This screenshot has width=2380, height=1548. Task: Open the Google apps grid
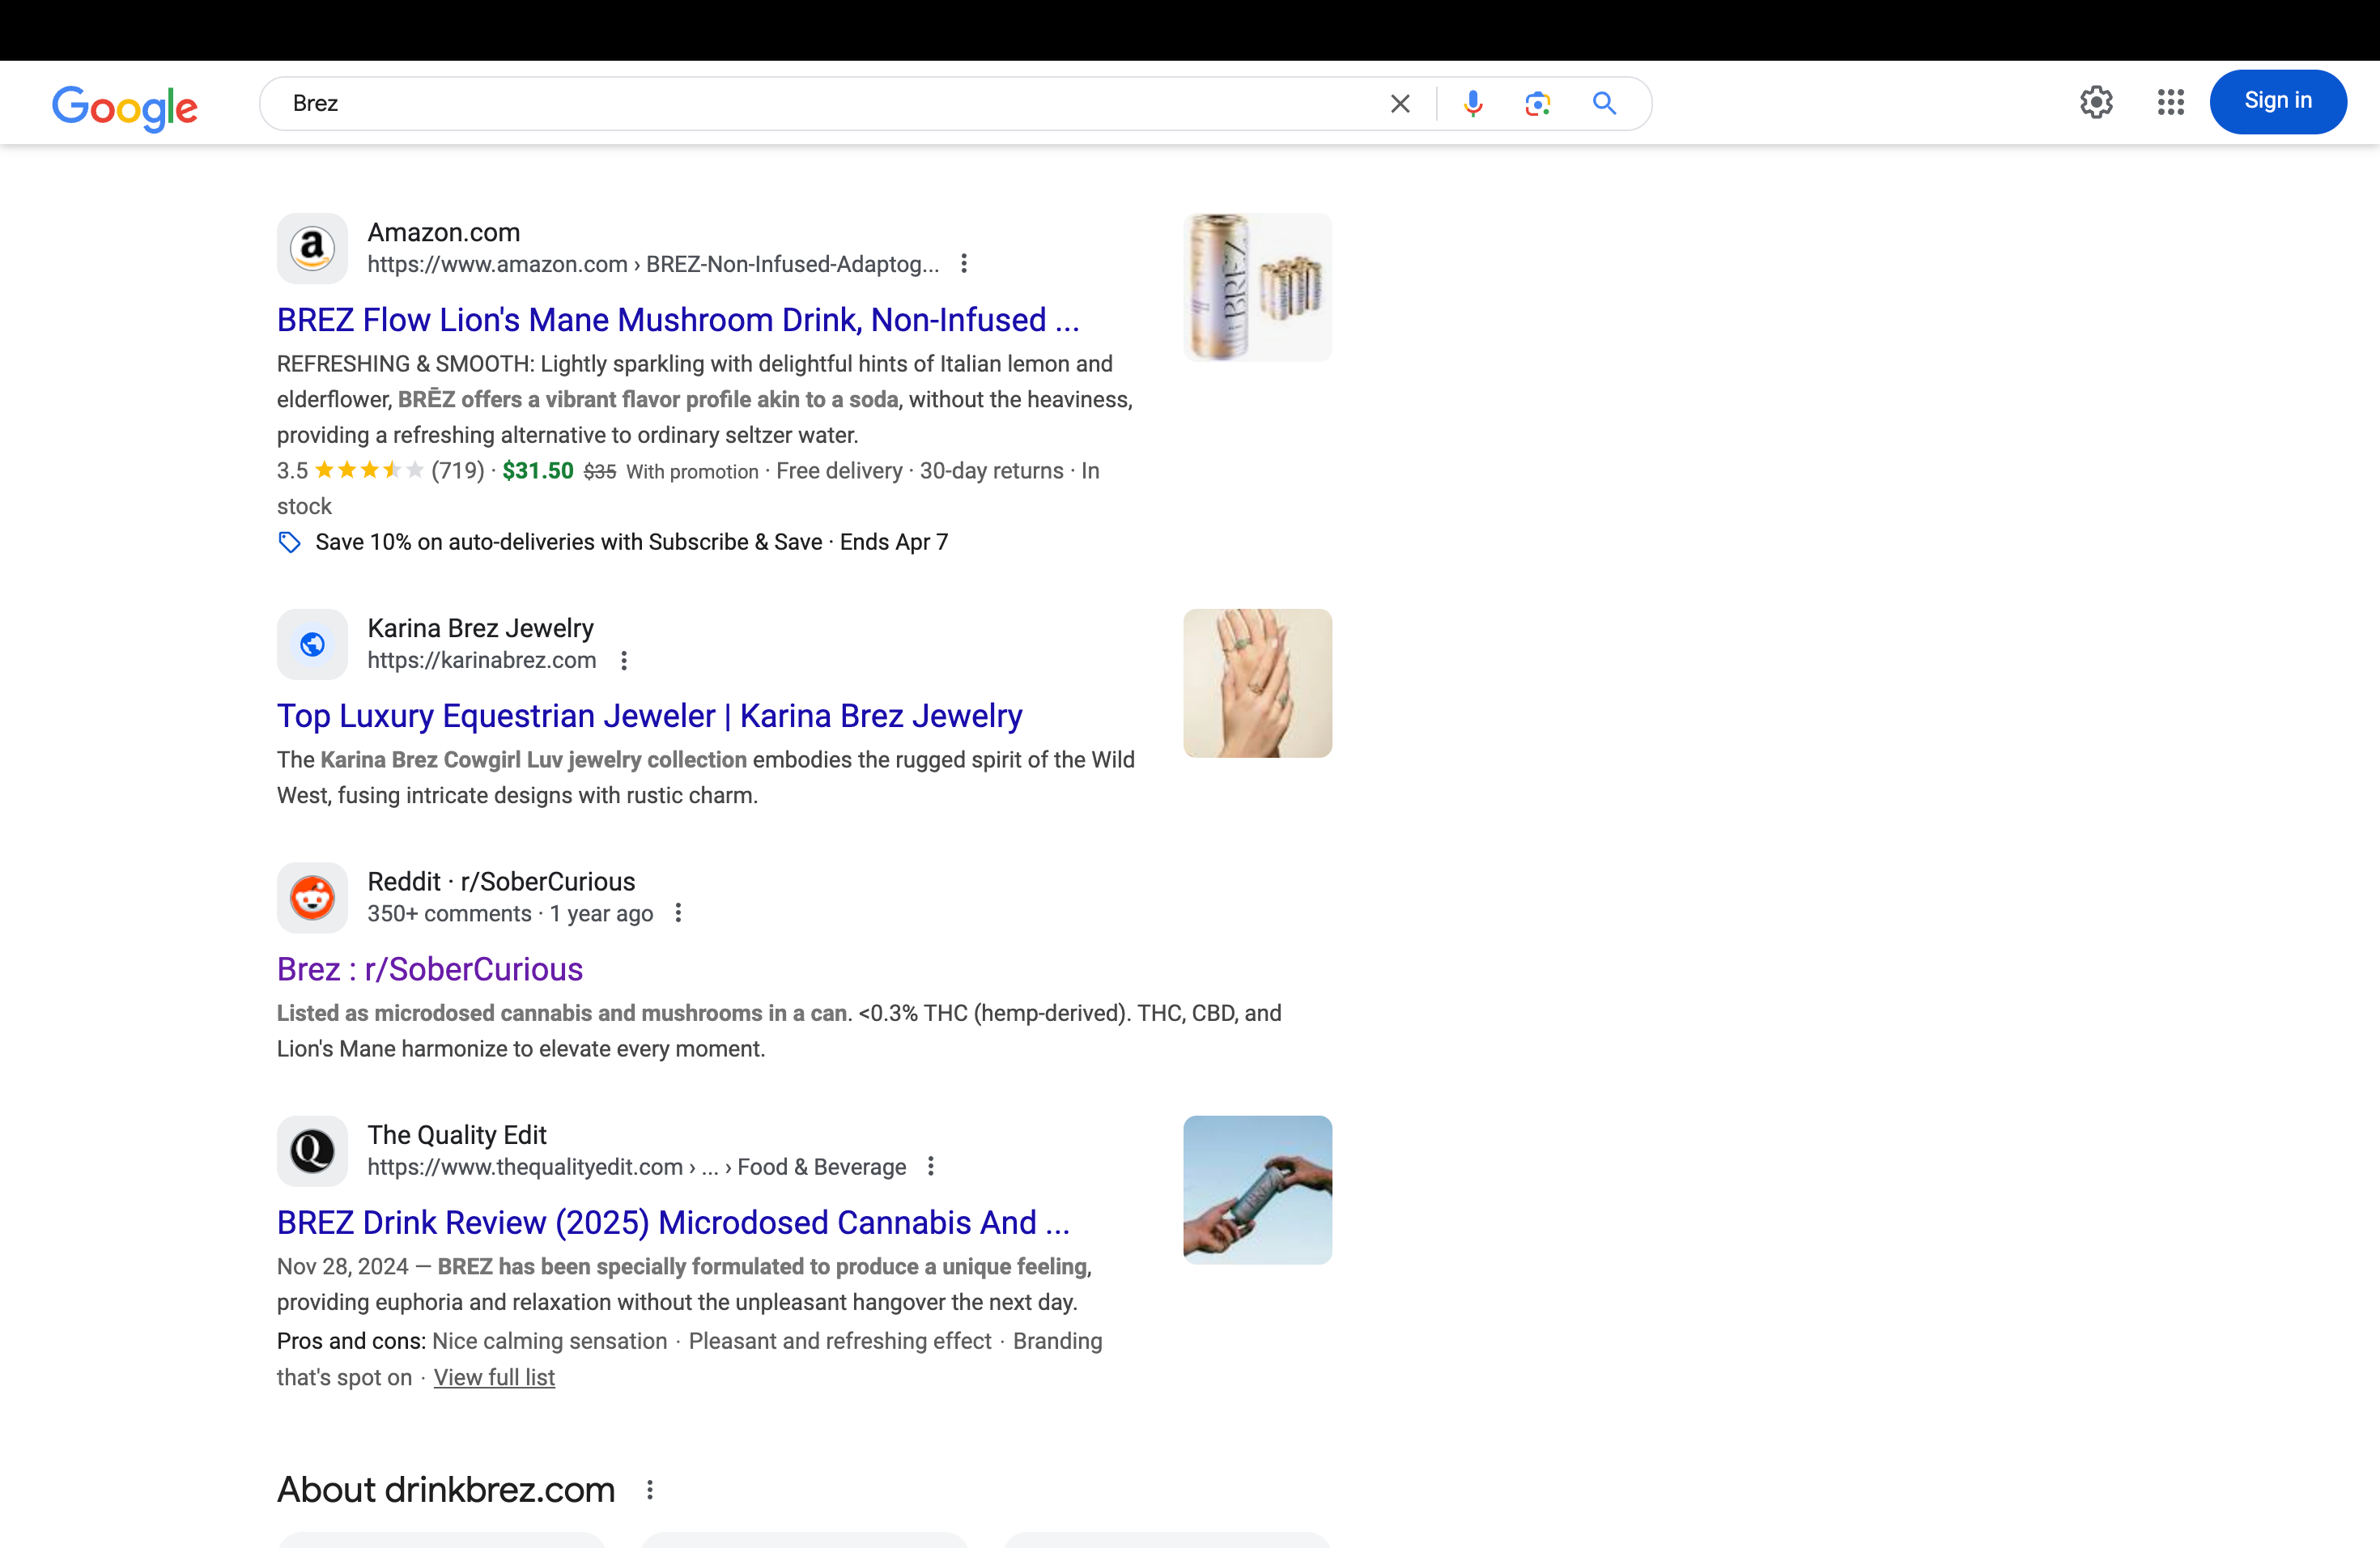tap(2170, 102)
